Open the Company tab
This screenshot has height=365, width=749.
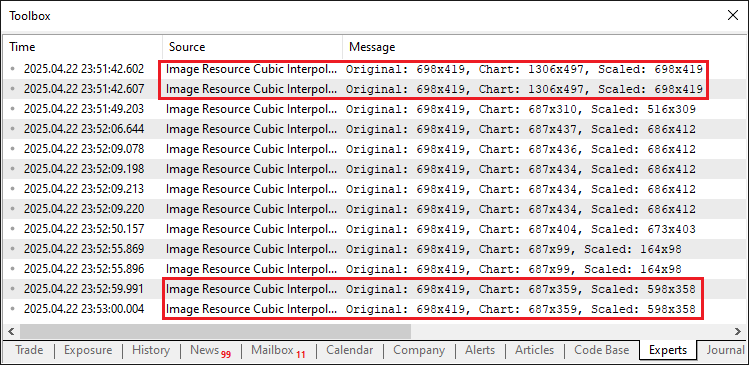419,350
